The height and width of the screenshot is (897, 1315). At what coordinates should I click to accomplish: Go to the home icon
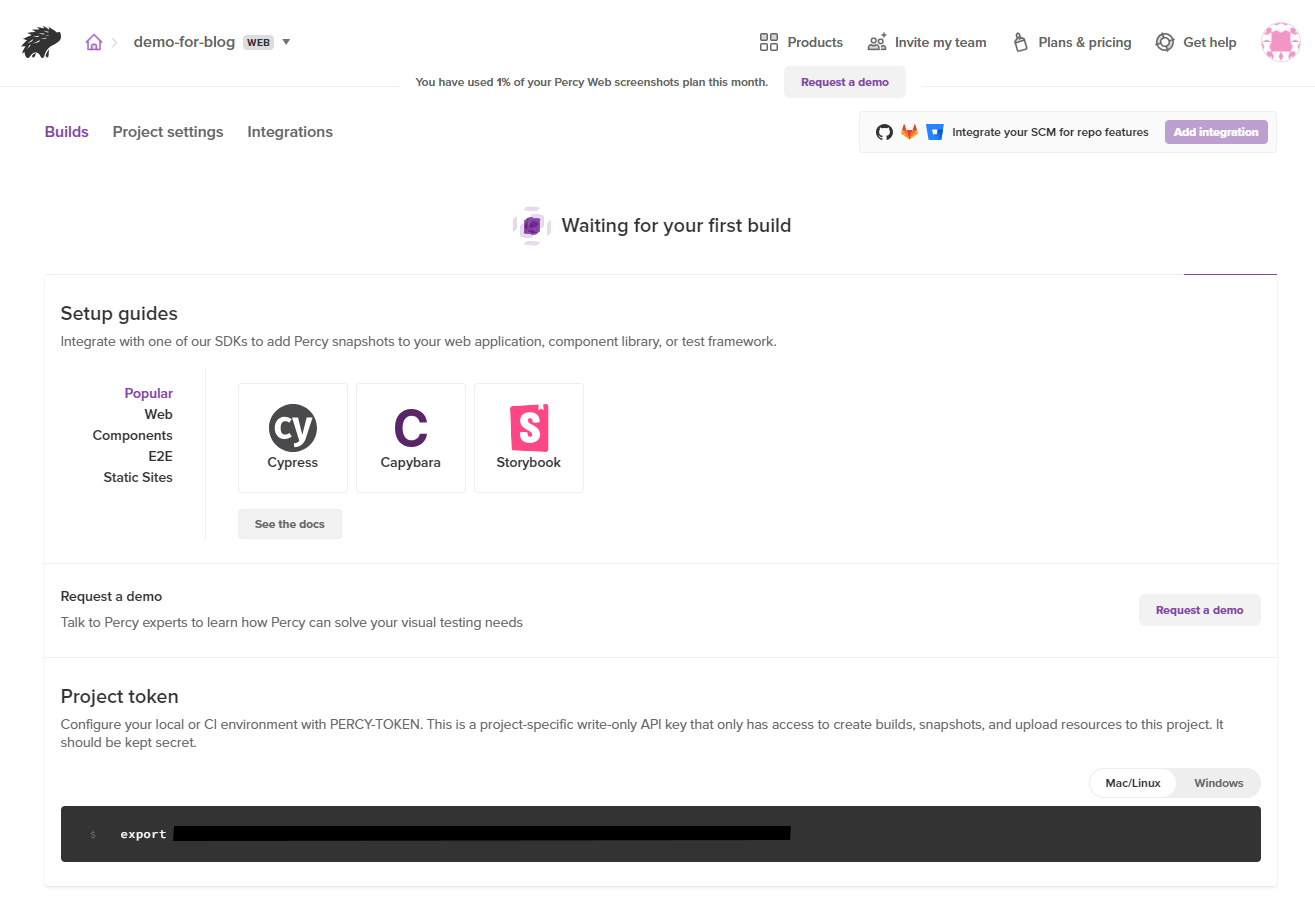point(94,42)
